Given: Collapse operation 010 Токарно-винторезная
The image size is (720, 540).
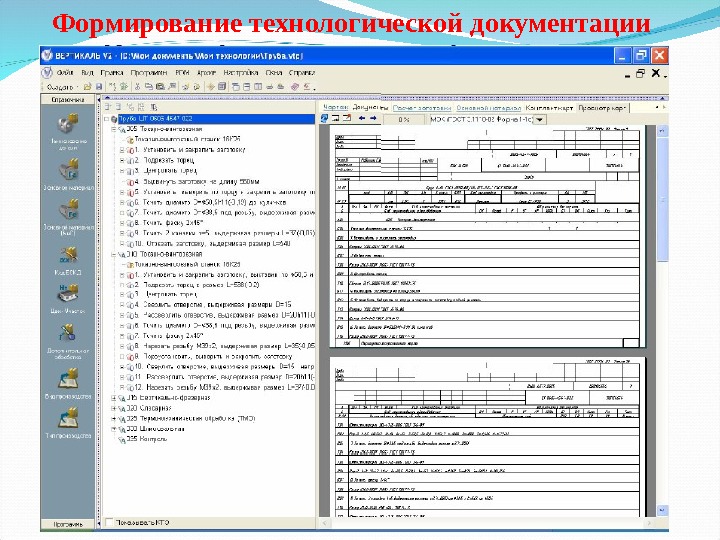Looking at the screenshot, I should coord(114,254).
